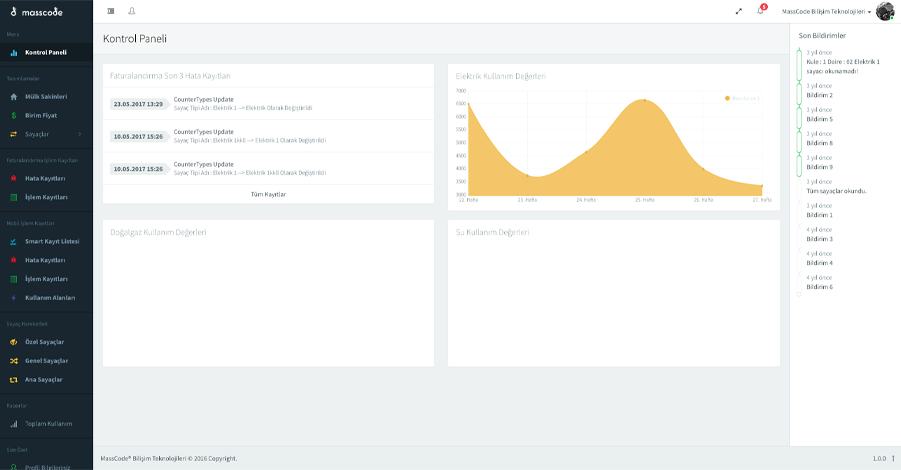Open the MassCode Bilişim Teknolojileri user dropdown
The height and width of the screenshot is (470, 901).
(x=826, y=11)
